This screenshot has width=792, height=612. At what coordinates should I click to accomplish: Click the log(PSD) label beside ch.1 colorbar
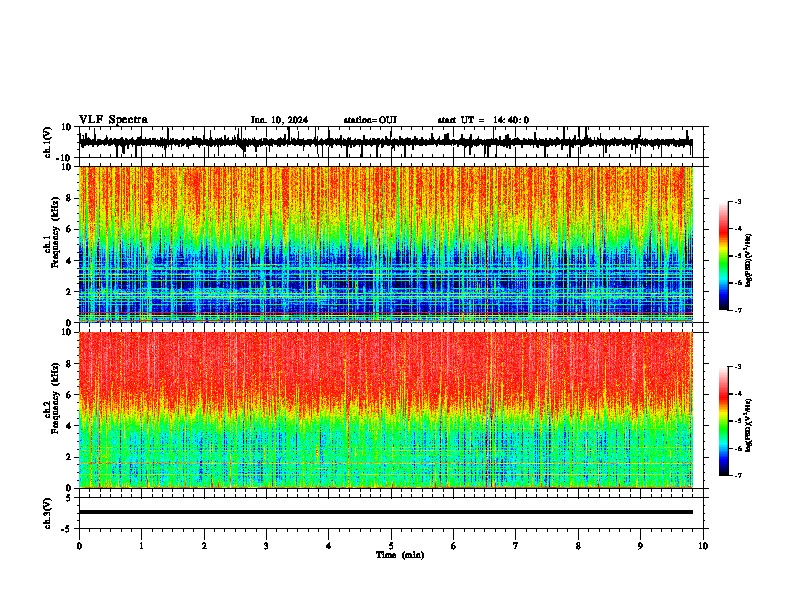(x=749, y=261)
